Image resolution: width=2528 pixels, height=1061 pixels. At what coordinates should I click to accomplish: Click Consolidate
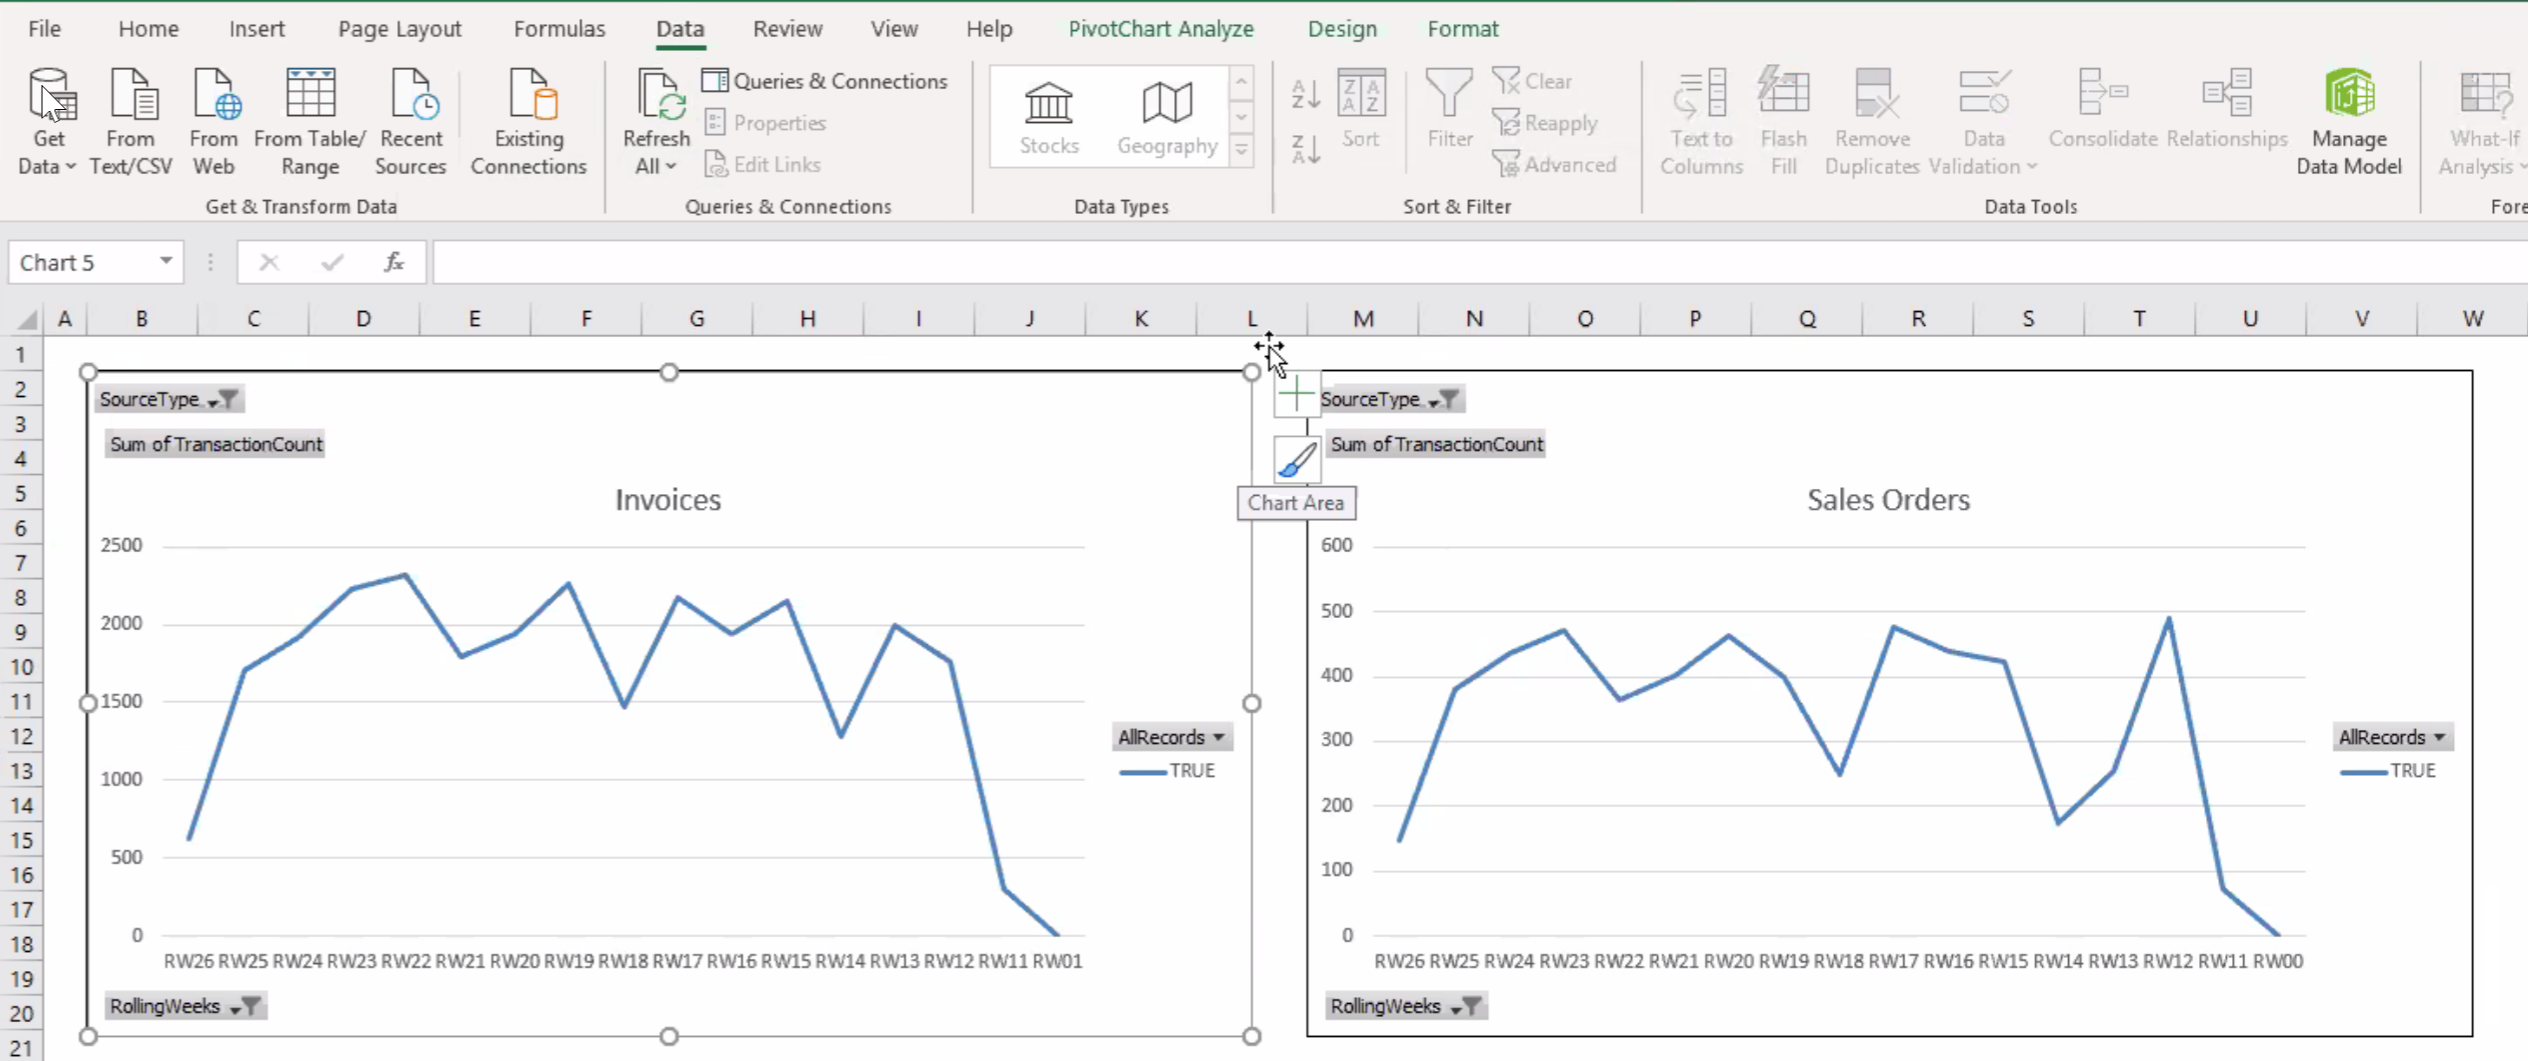(x=2102, y=108)
